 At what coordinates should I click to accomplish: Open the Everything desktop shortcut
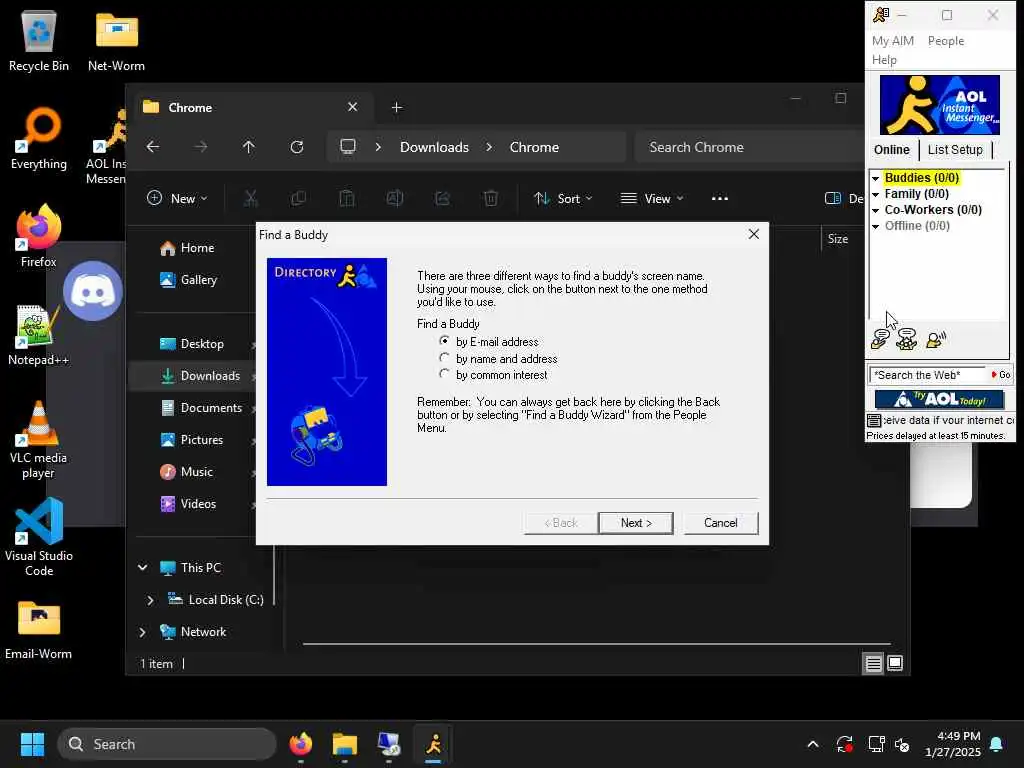tap(39, 139)
